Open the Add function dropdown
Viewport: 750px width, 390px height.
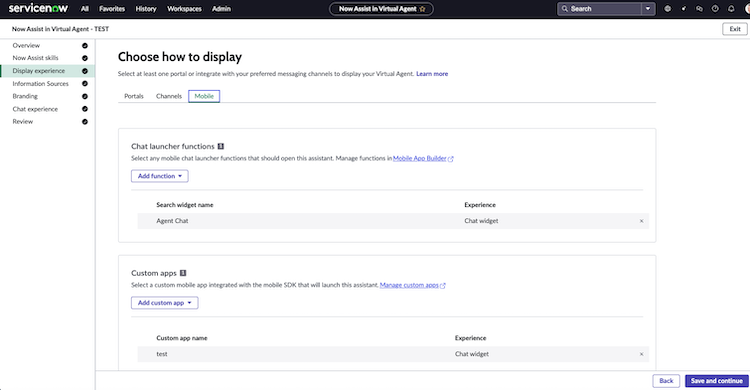[x=160, y=176]
